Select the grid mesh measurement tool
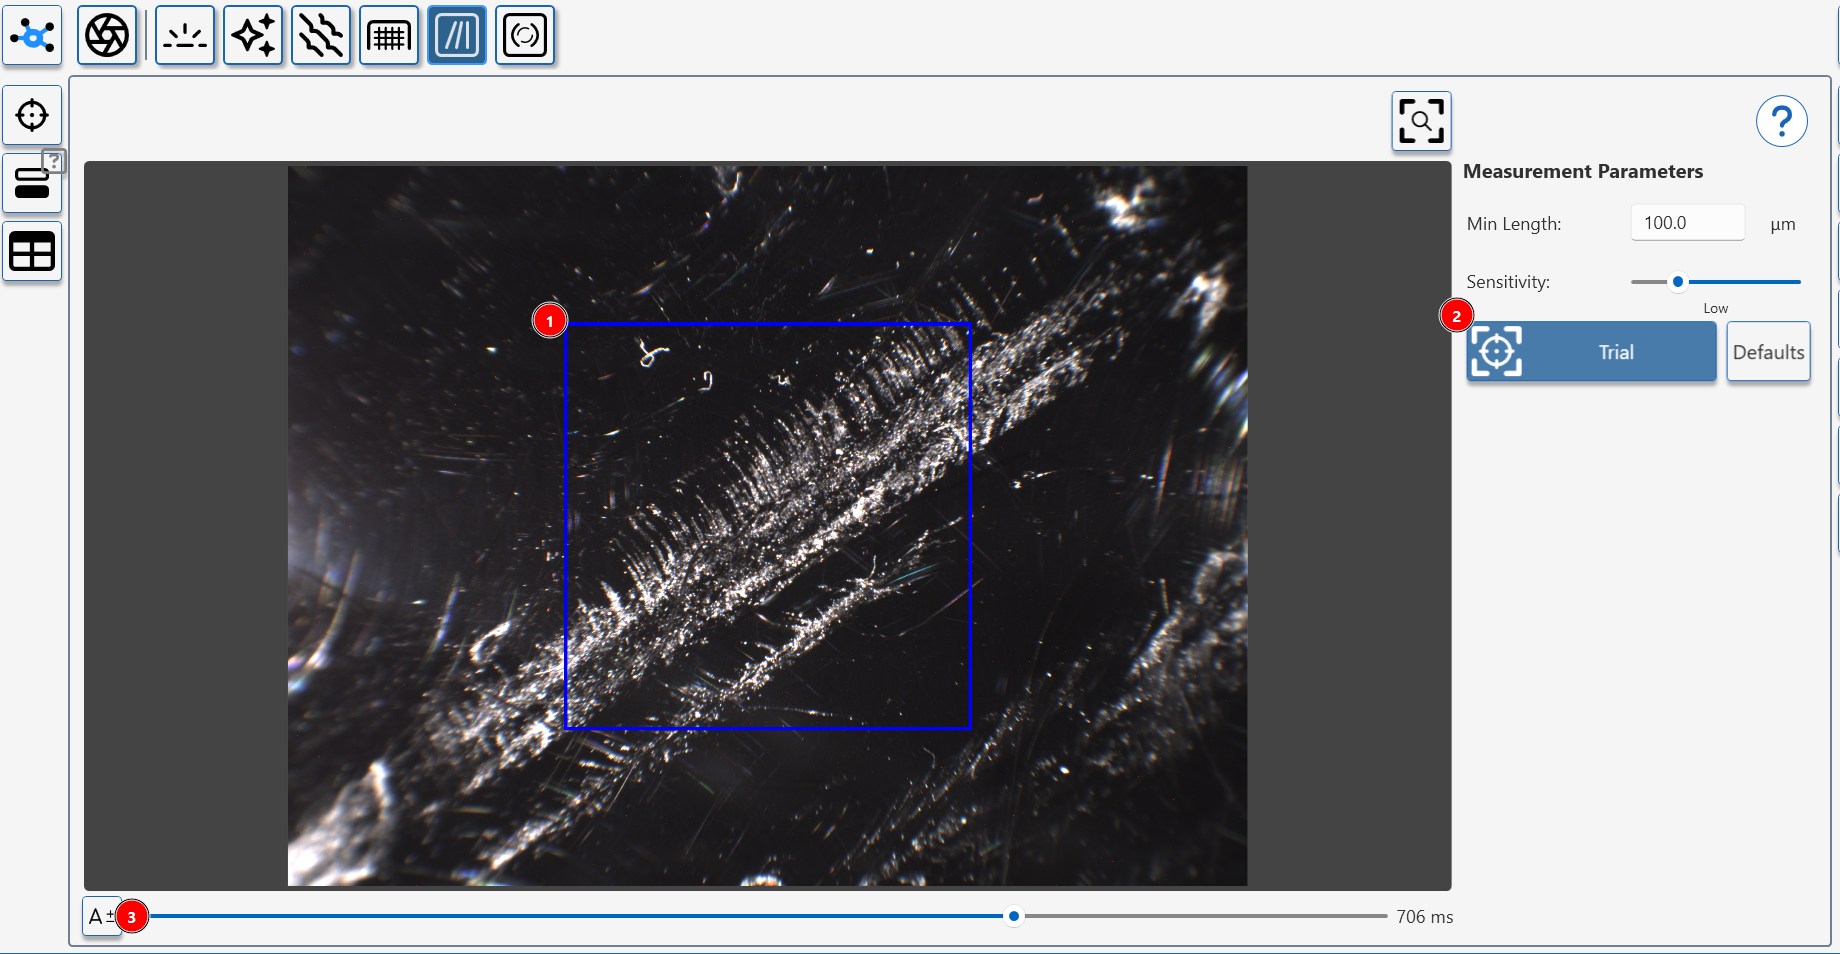This screenshot has height=954, width=1840. pos(389,36)
